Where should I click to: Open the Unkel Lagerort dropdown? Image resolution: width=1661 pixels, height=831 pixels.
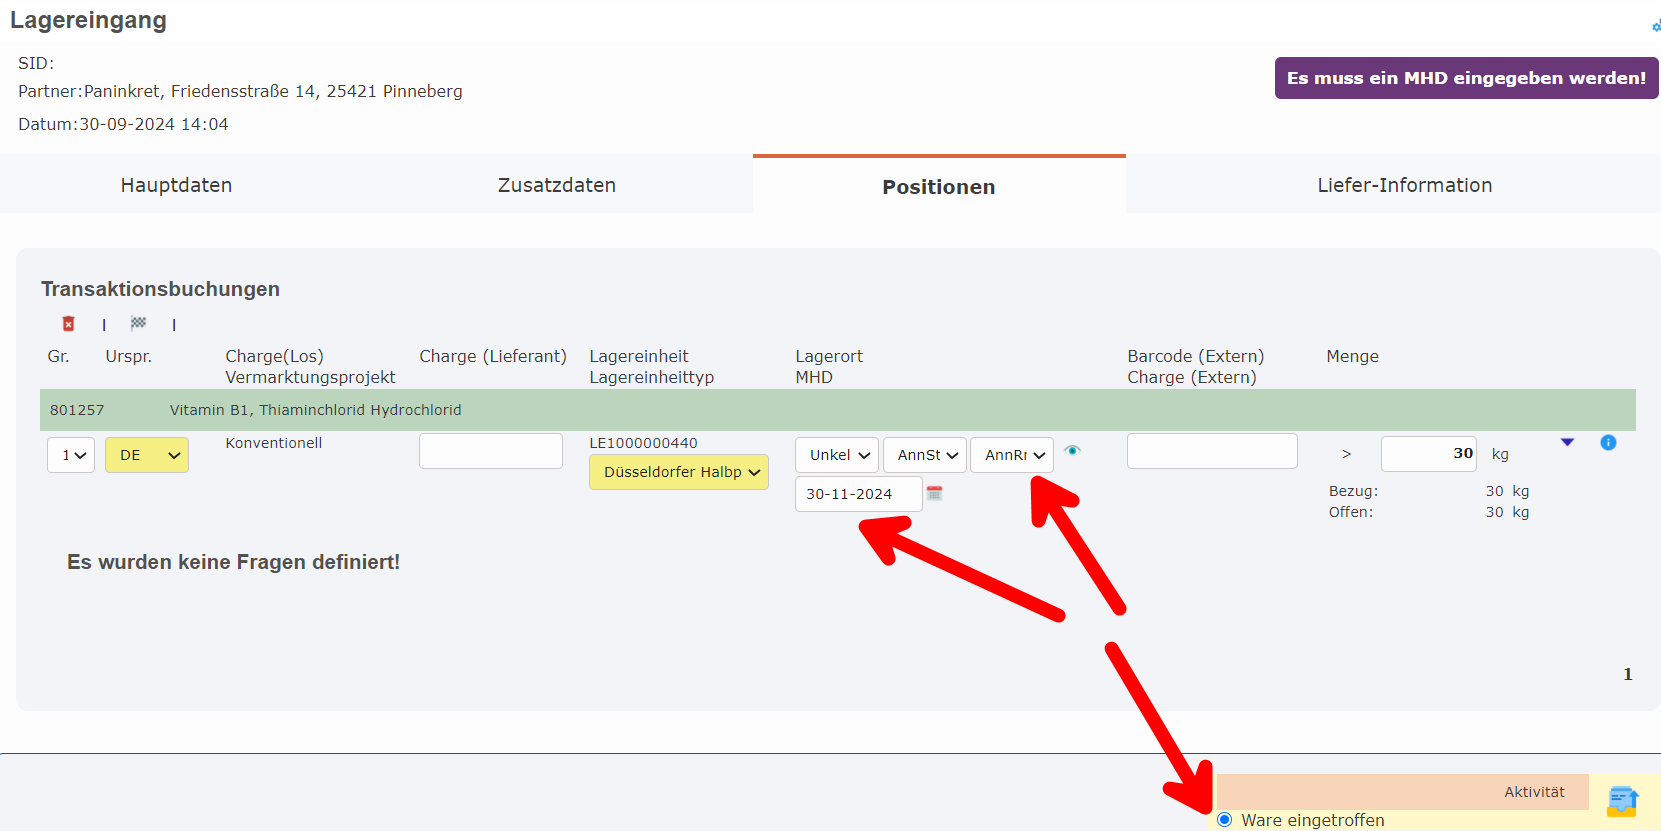click(837, 455)
